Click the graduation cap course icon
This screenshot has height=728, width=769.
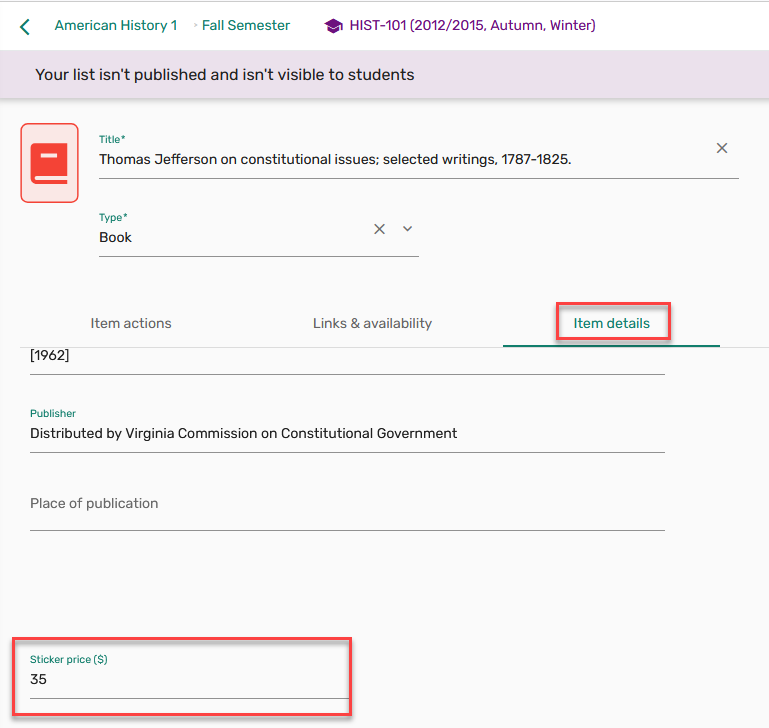[333, 26]
